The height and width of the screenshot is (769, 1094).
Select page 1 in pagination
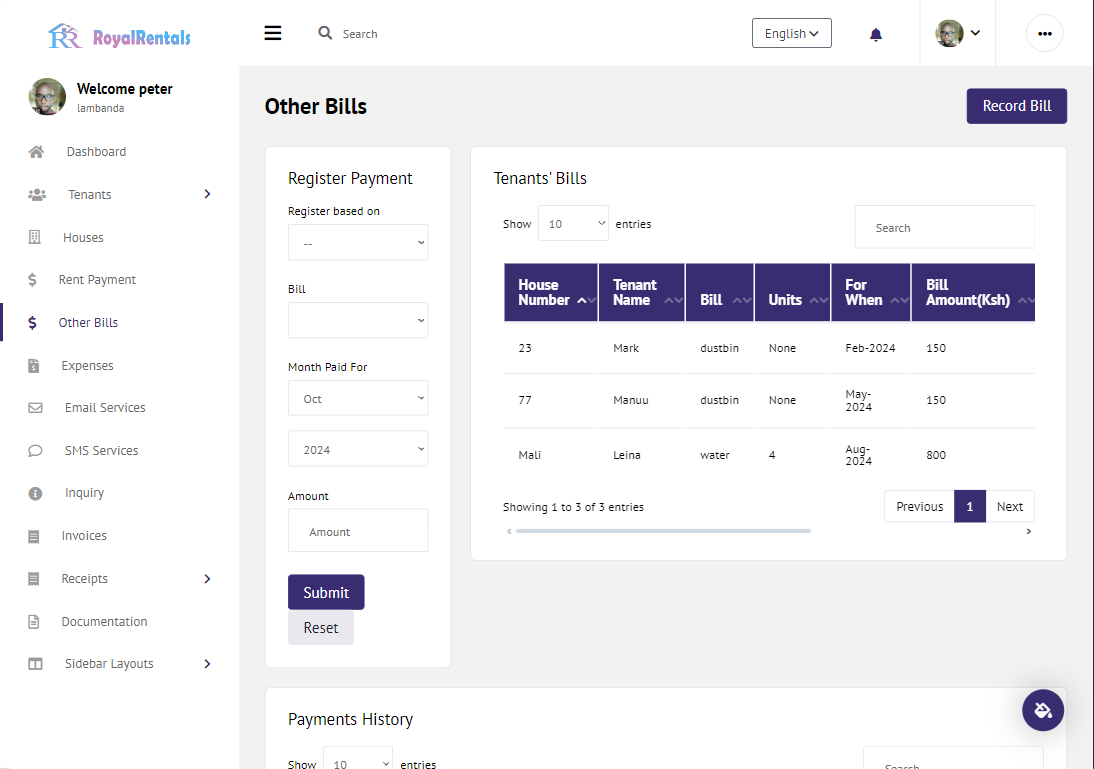pos(970,507)
